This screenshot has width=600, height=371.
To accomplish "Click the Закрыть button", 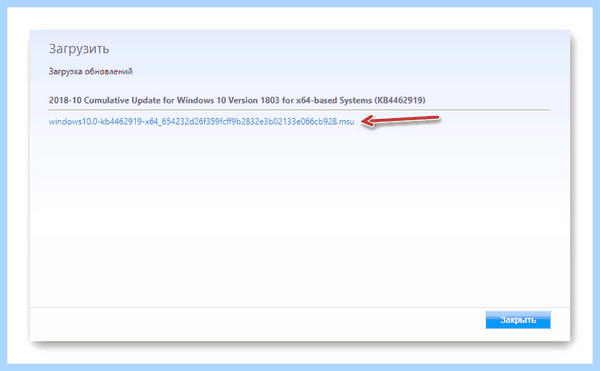I will click(518, 320).
